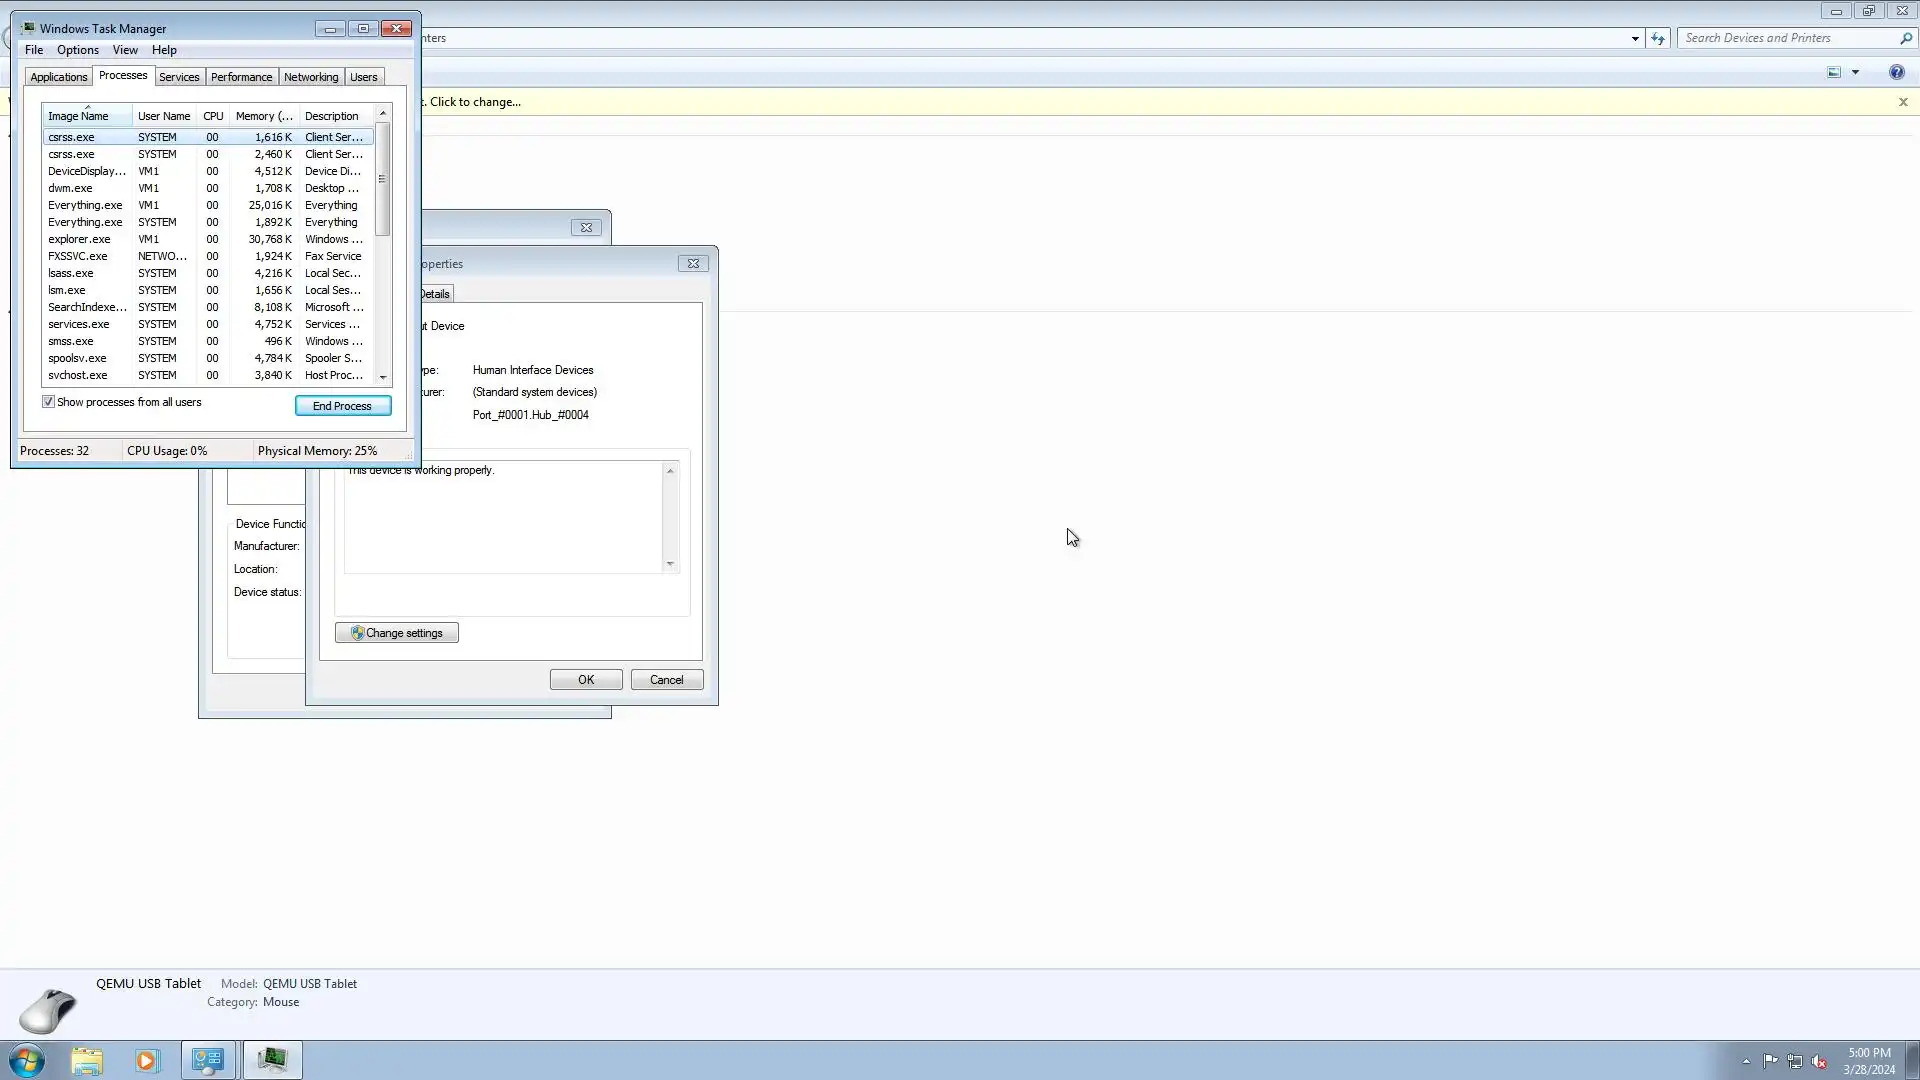Click the Start orb on the taskbar
This screenshot has width=1920, height=1080.
[27, 1060]
